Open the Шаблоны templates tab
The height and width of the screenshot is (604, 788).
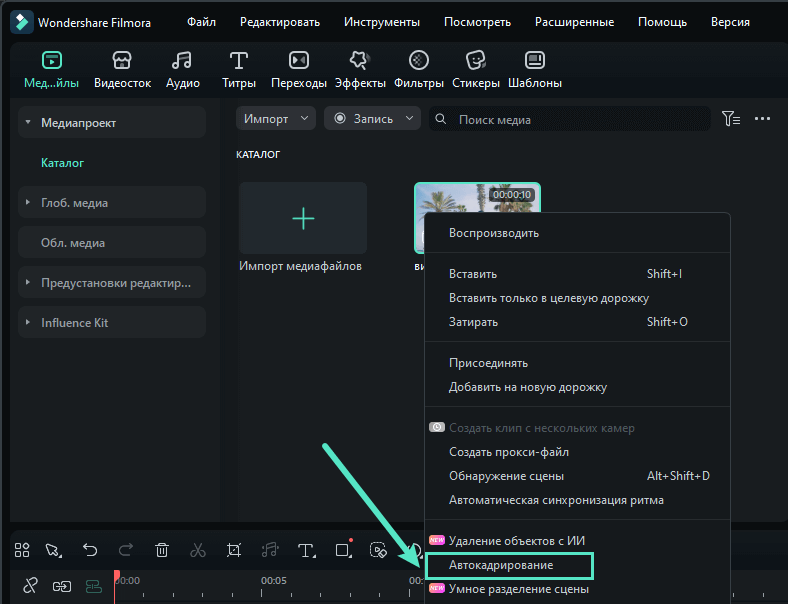535,70
